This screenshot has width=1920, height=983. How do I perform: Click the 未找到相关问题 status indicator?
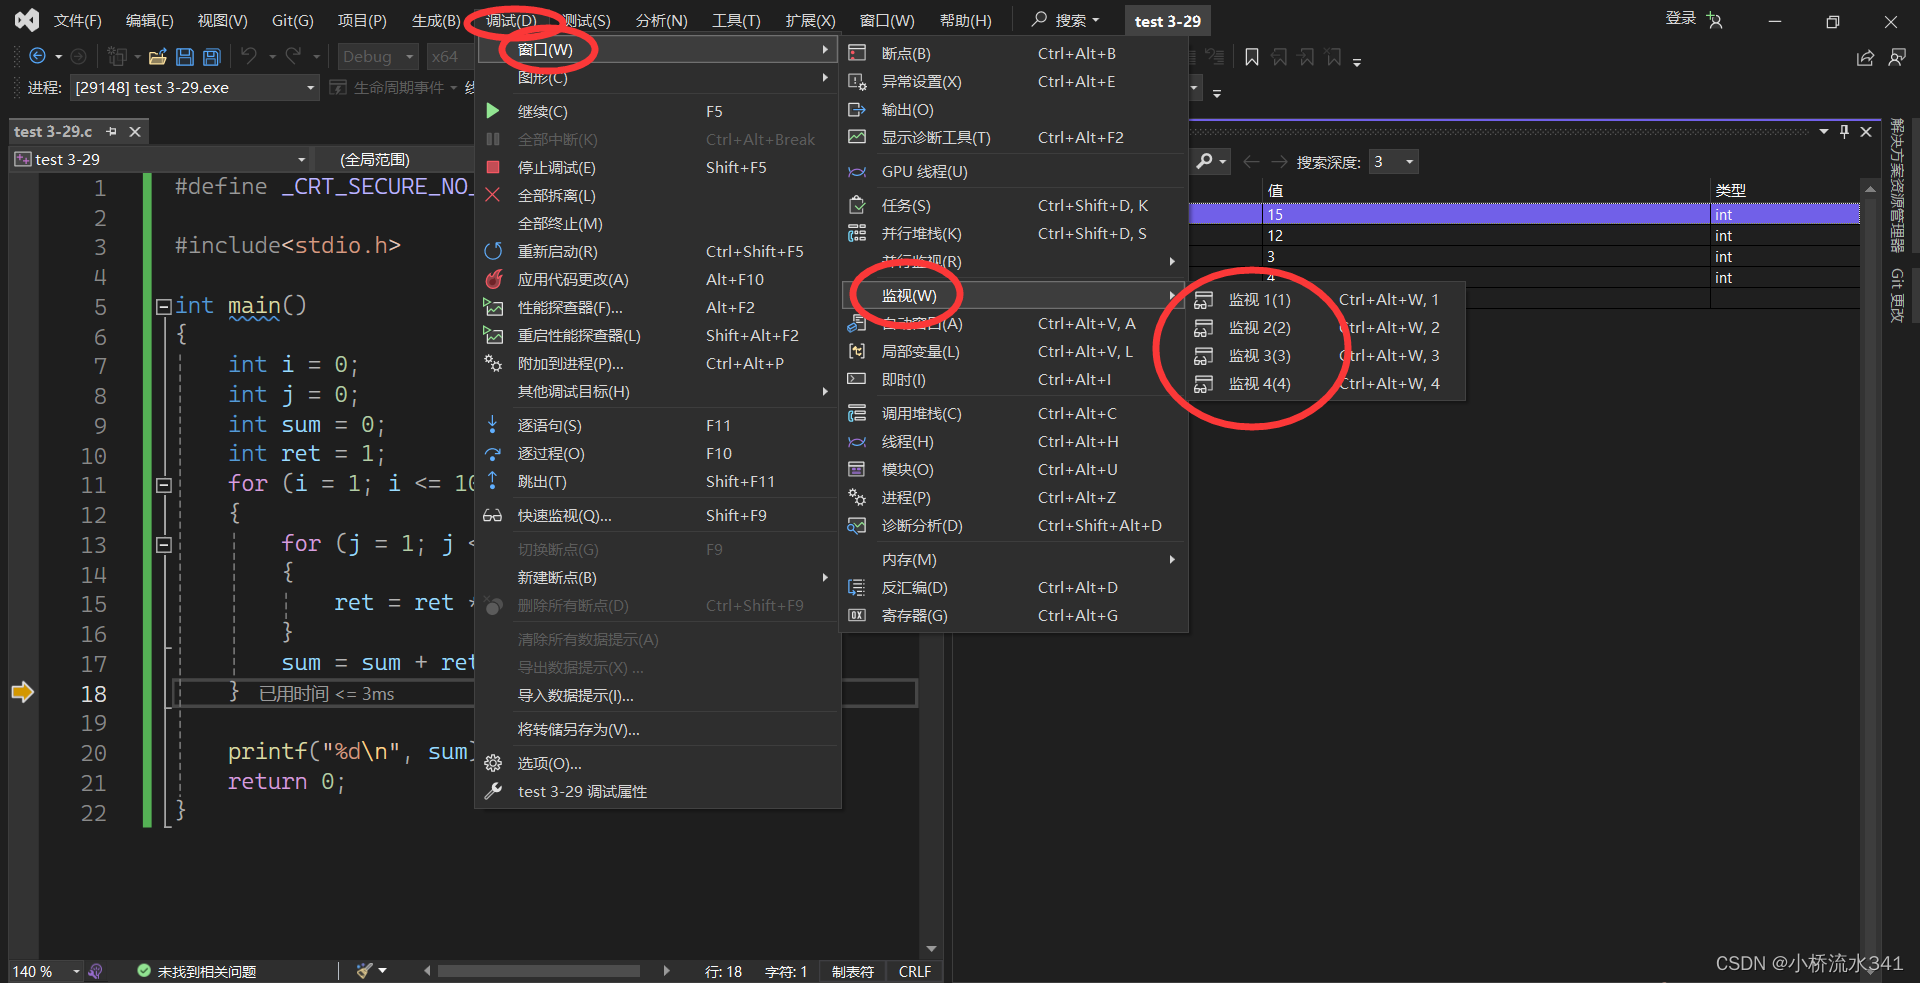click(x=196, y=971)
